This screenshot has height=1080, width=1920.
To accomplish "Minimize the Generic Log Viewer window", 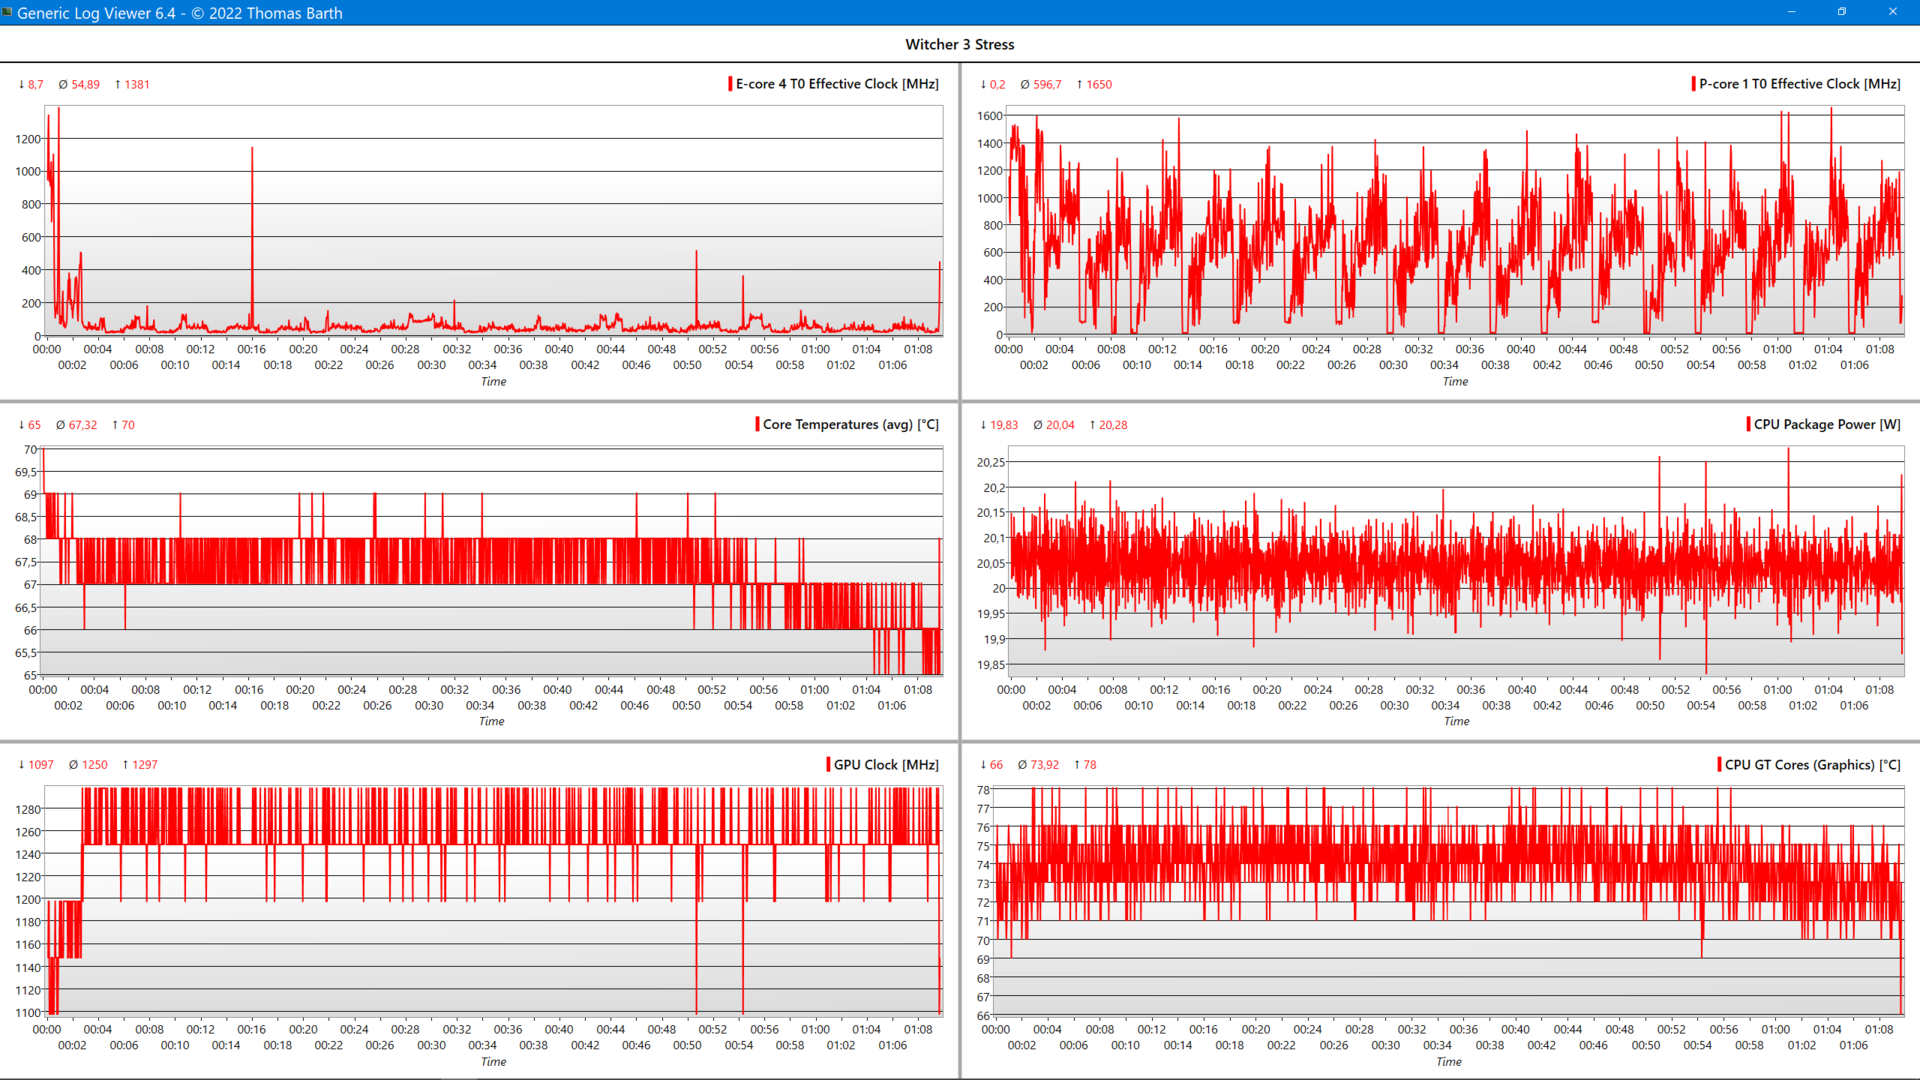I will pyautogui.click(x=1791, y=12).
